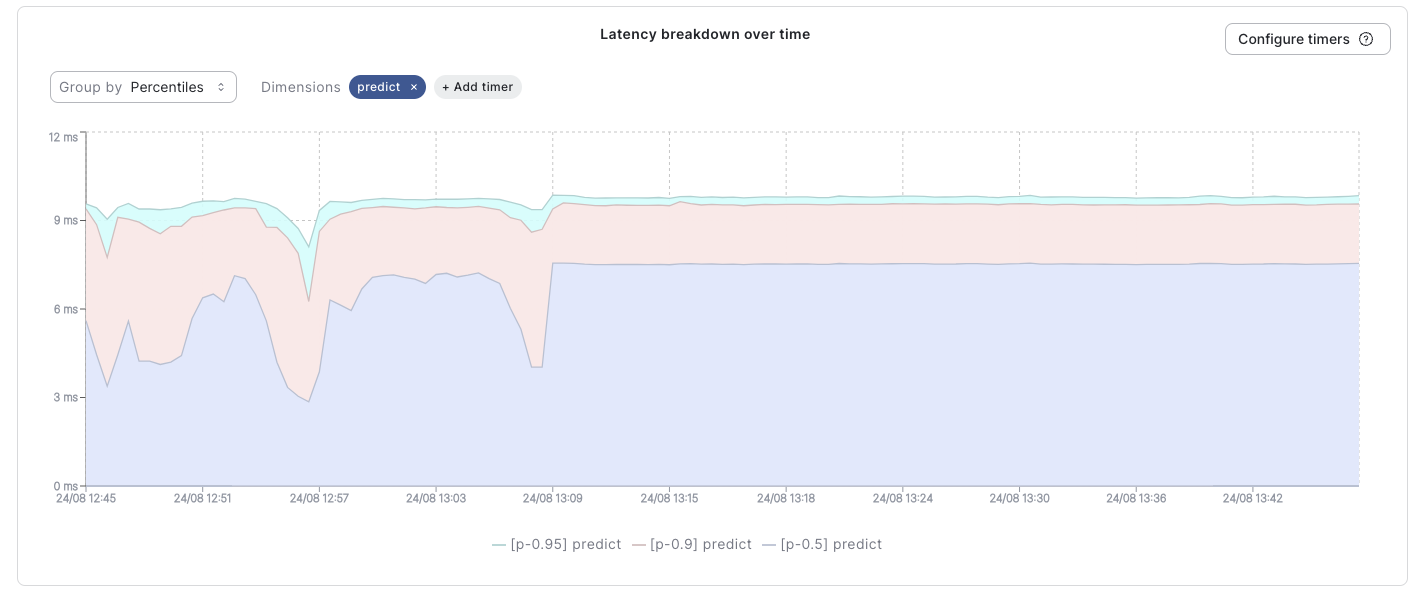Screen dimensions: 1422x596
Task: Click the chart title Latency breakdown over time
Action: click(705, 34)
